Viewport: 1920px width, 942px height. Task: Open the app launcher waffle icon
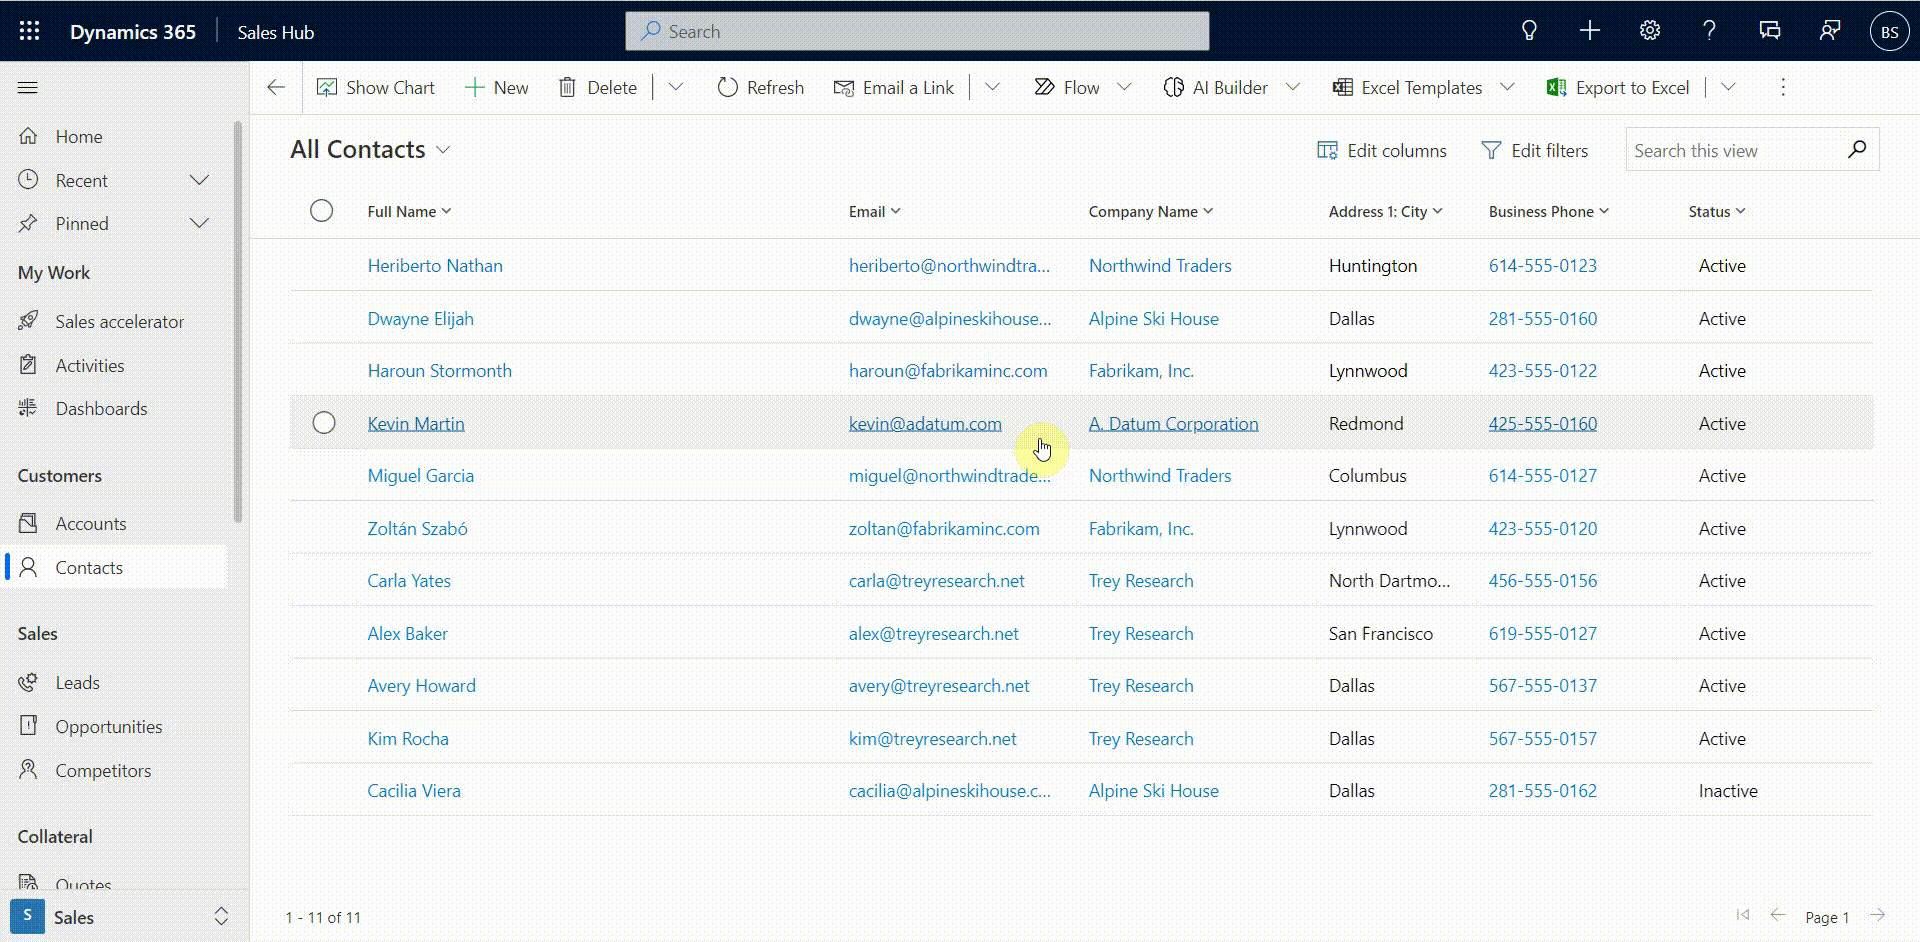(x=29, y=31)
